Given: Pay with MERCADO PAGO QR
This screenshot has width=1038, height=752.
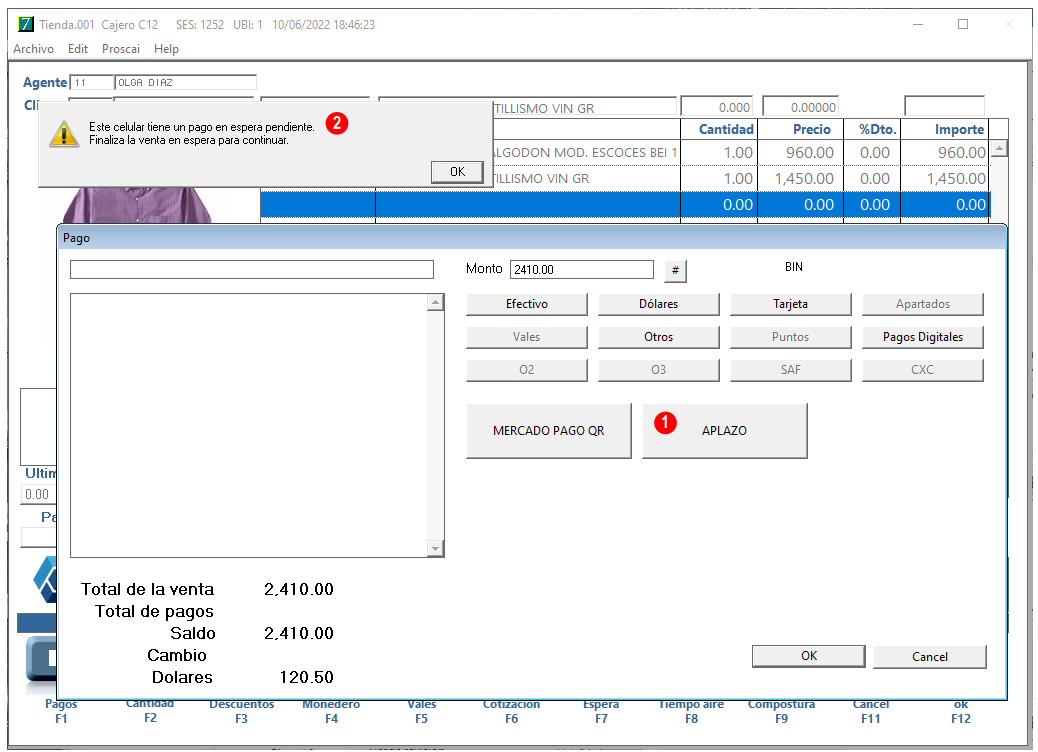Looking at the screenshot, I should pos(549,431).
